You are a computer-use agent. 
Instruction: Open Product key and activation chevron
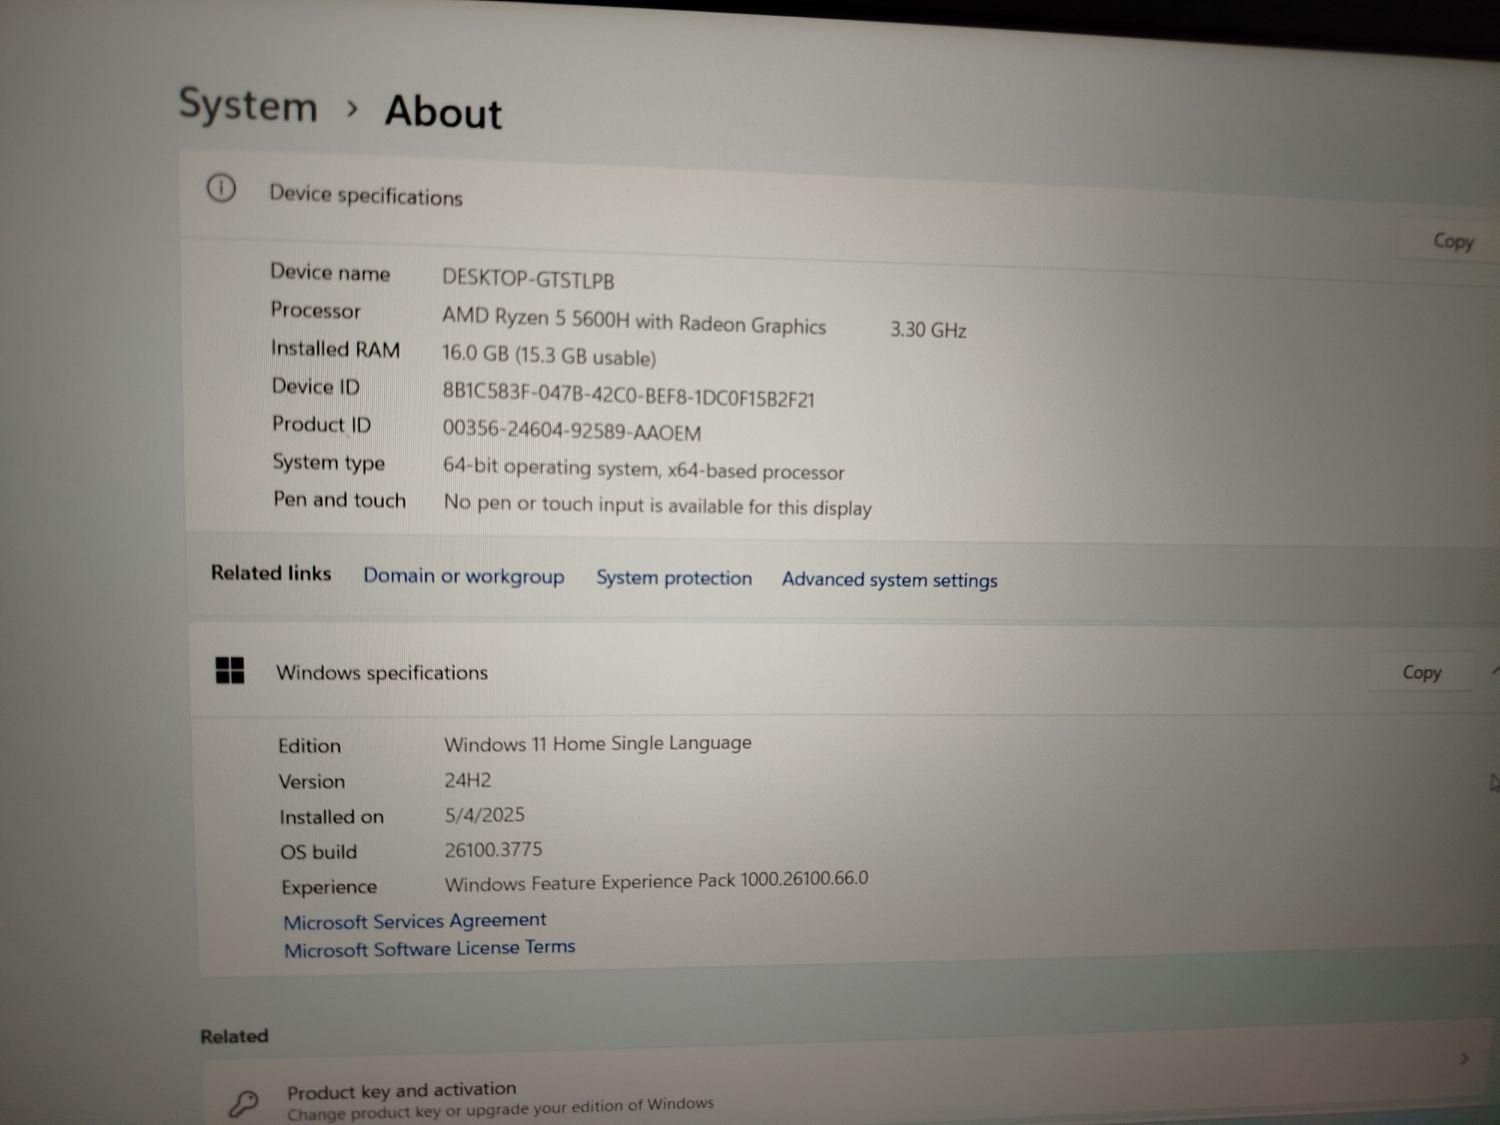pos(1464,1058)
